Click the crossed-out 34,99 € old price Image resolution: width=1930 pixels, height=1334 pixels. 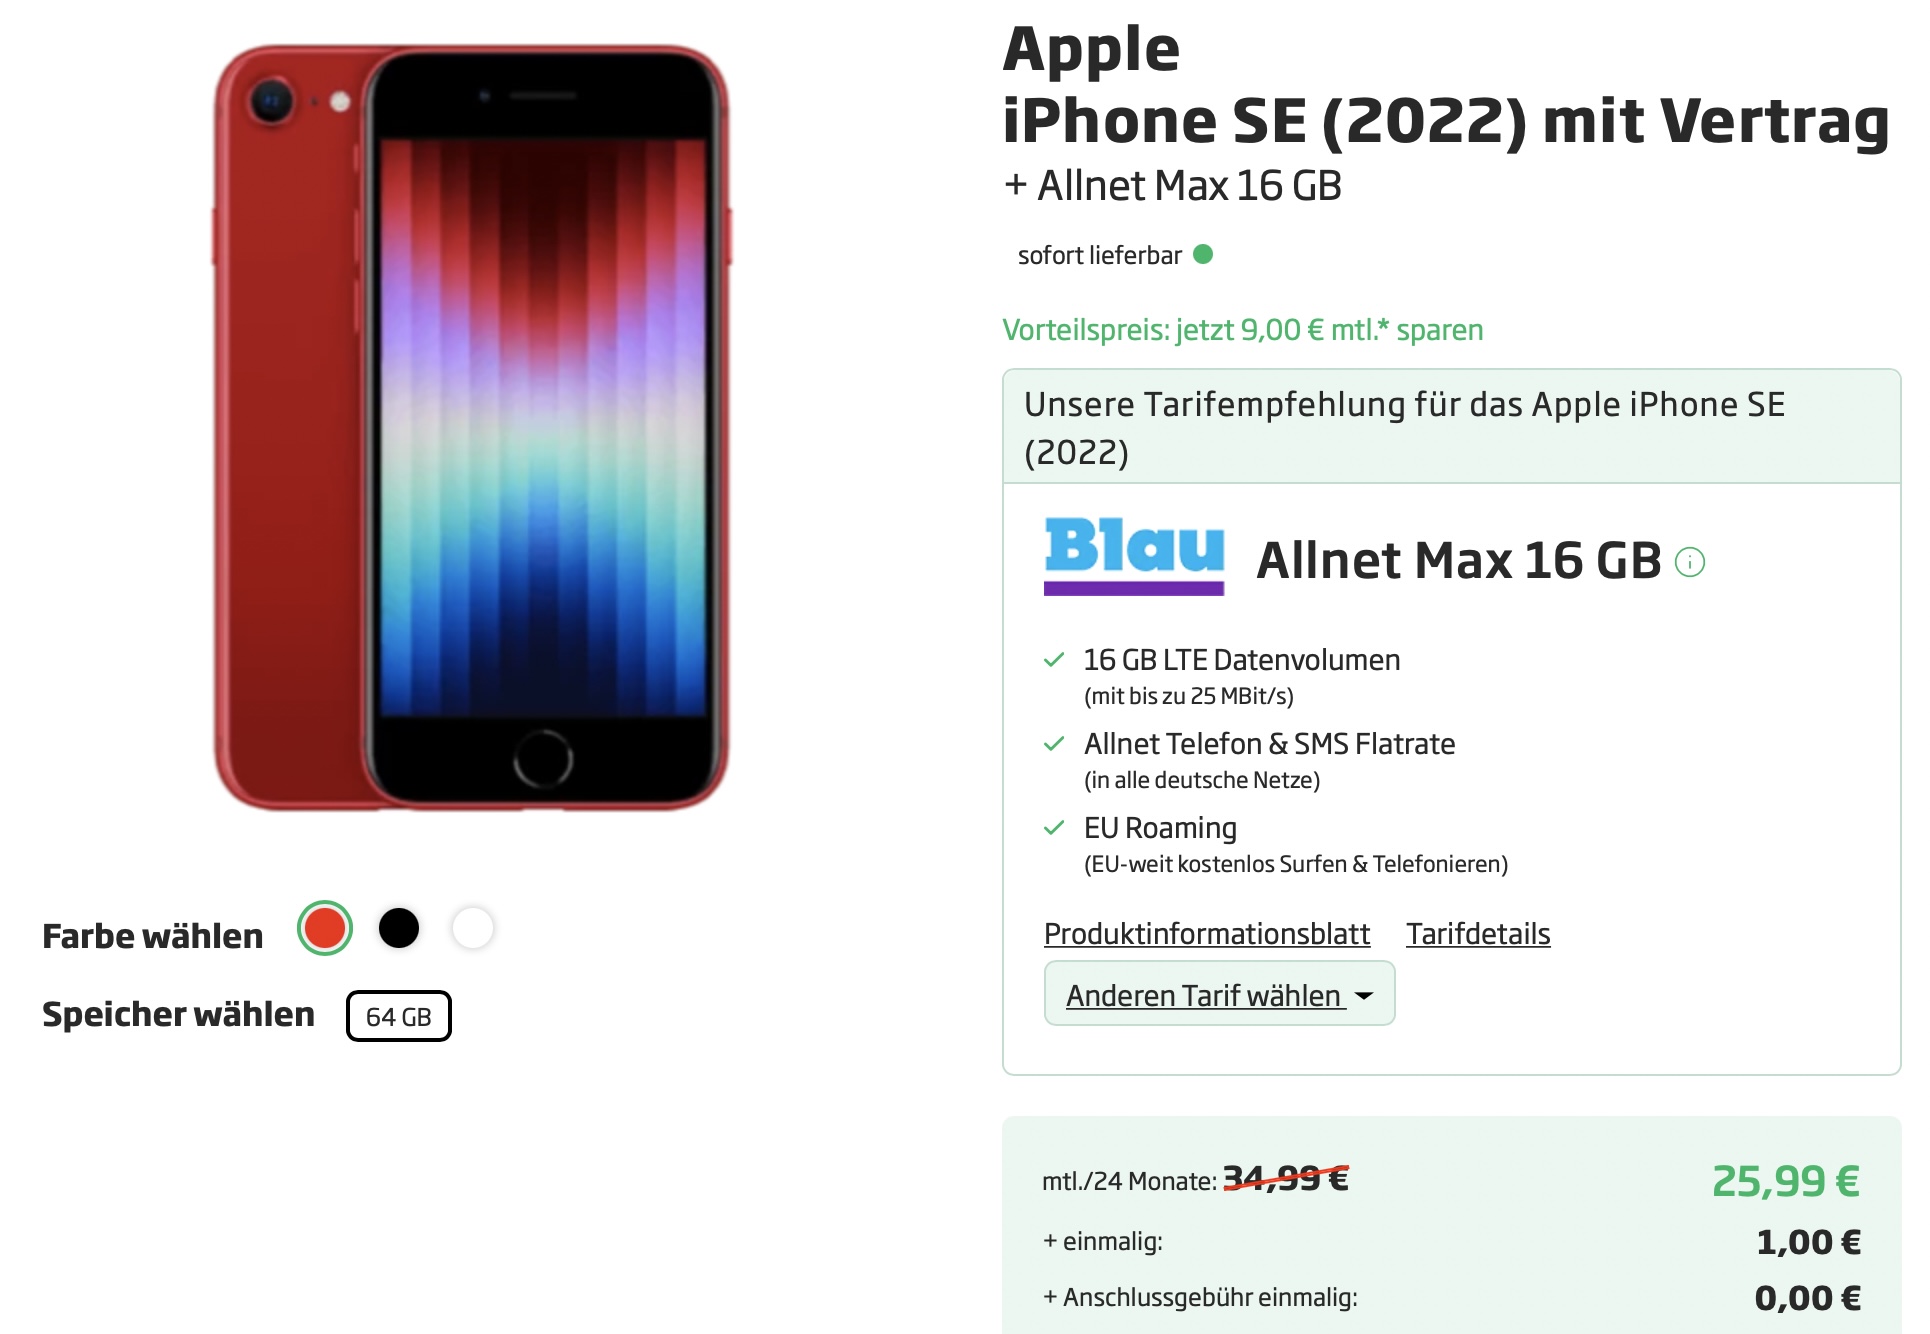click(1286, 1179)
